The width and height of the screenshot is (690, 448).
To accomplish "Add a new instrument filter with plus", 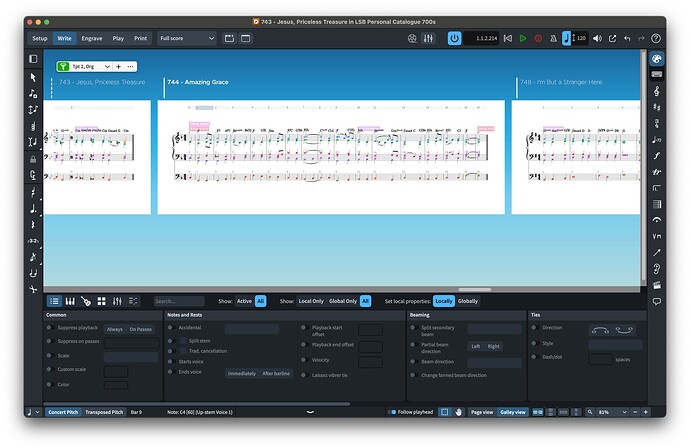I will [118, 66].
